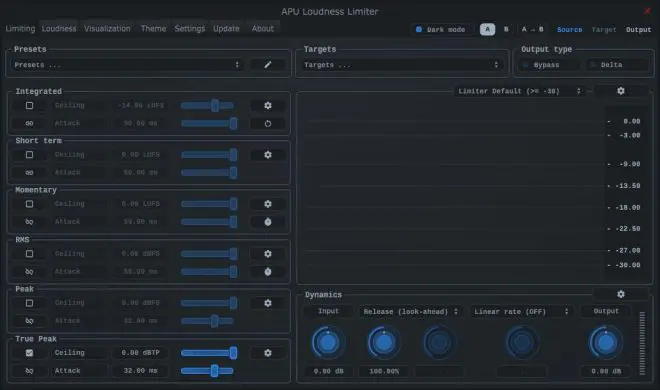Screen dimensions: 660x390
Task: Enable the Short term ceiling checkbox
Action: tap(29, 154)
